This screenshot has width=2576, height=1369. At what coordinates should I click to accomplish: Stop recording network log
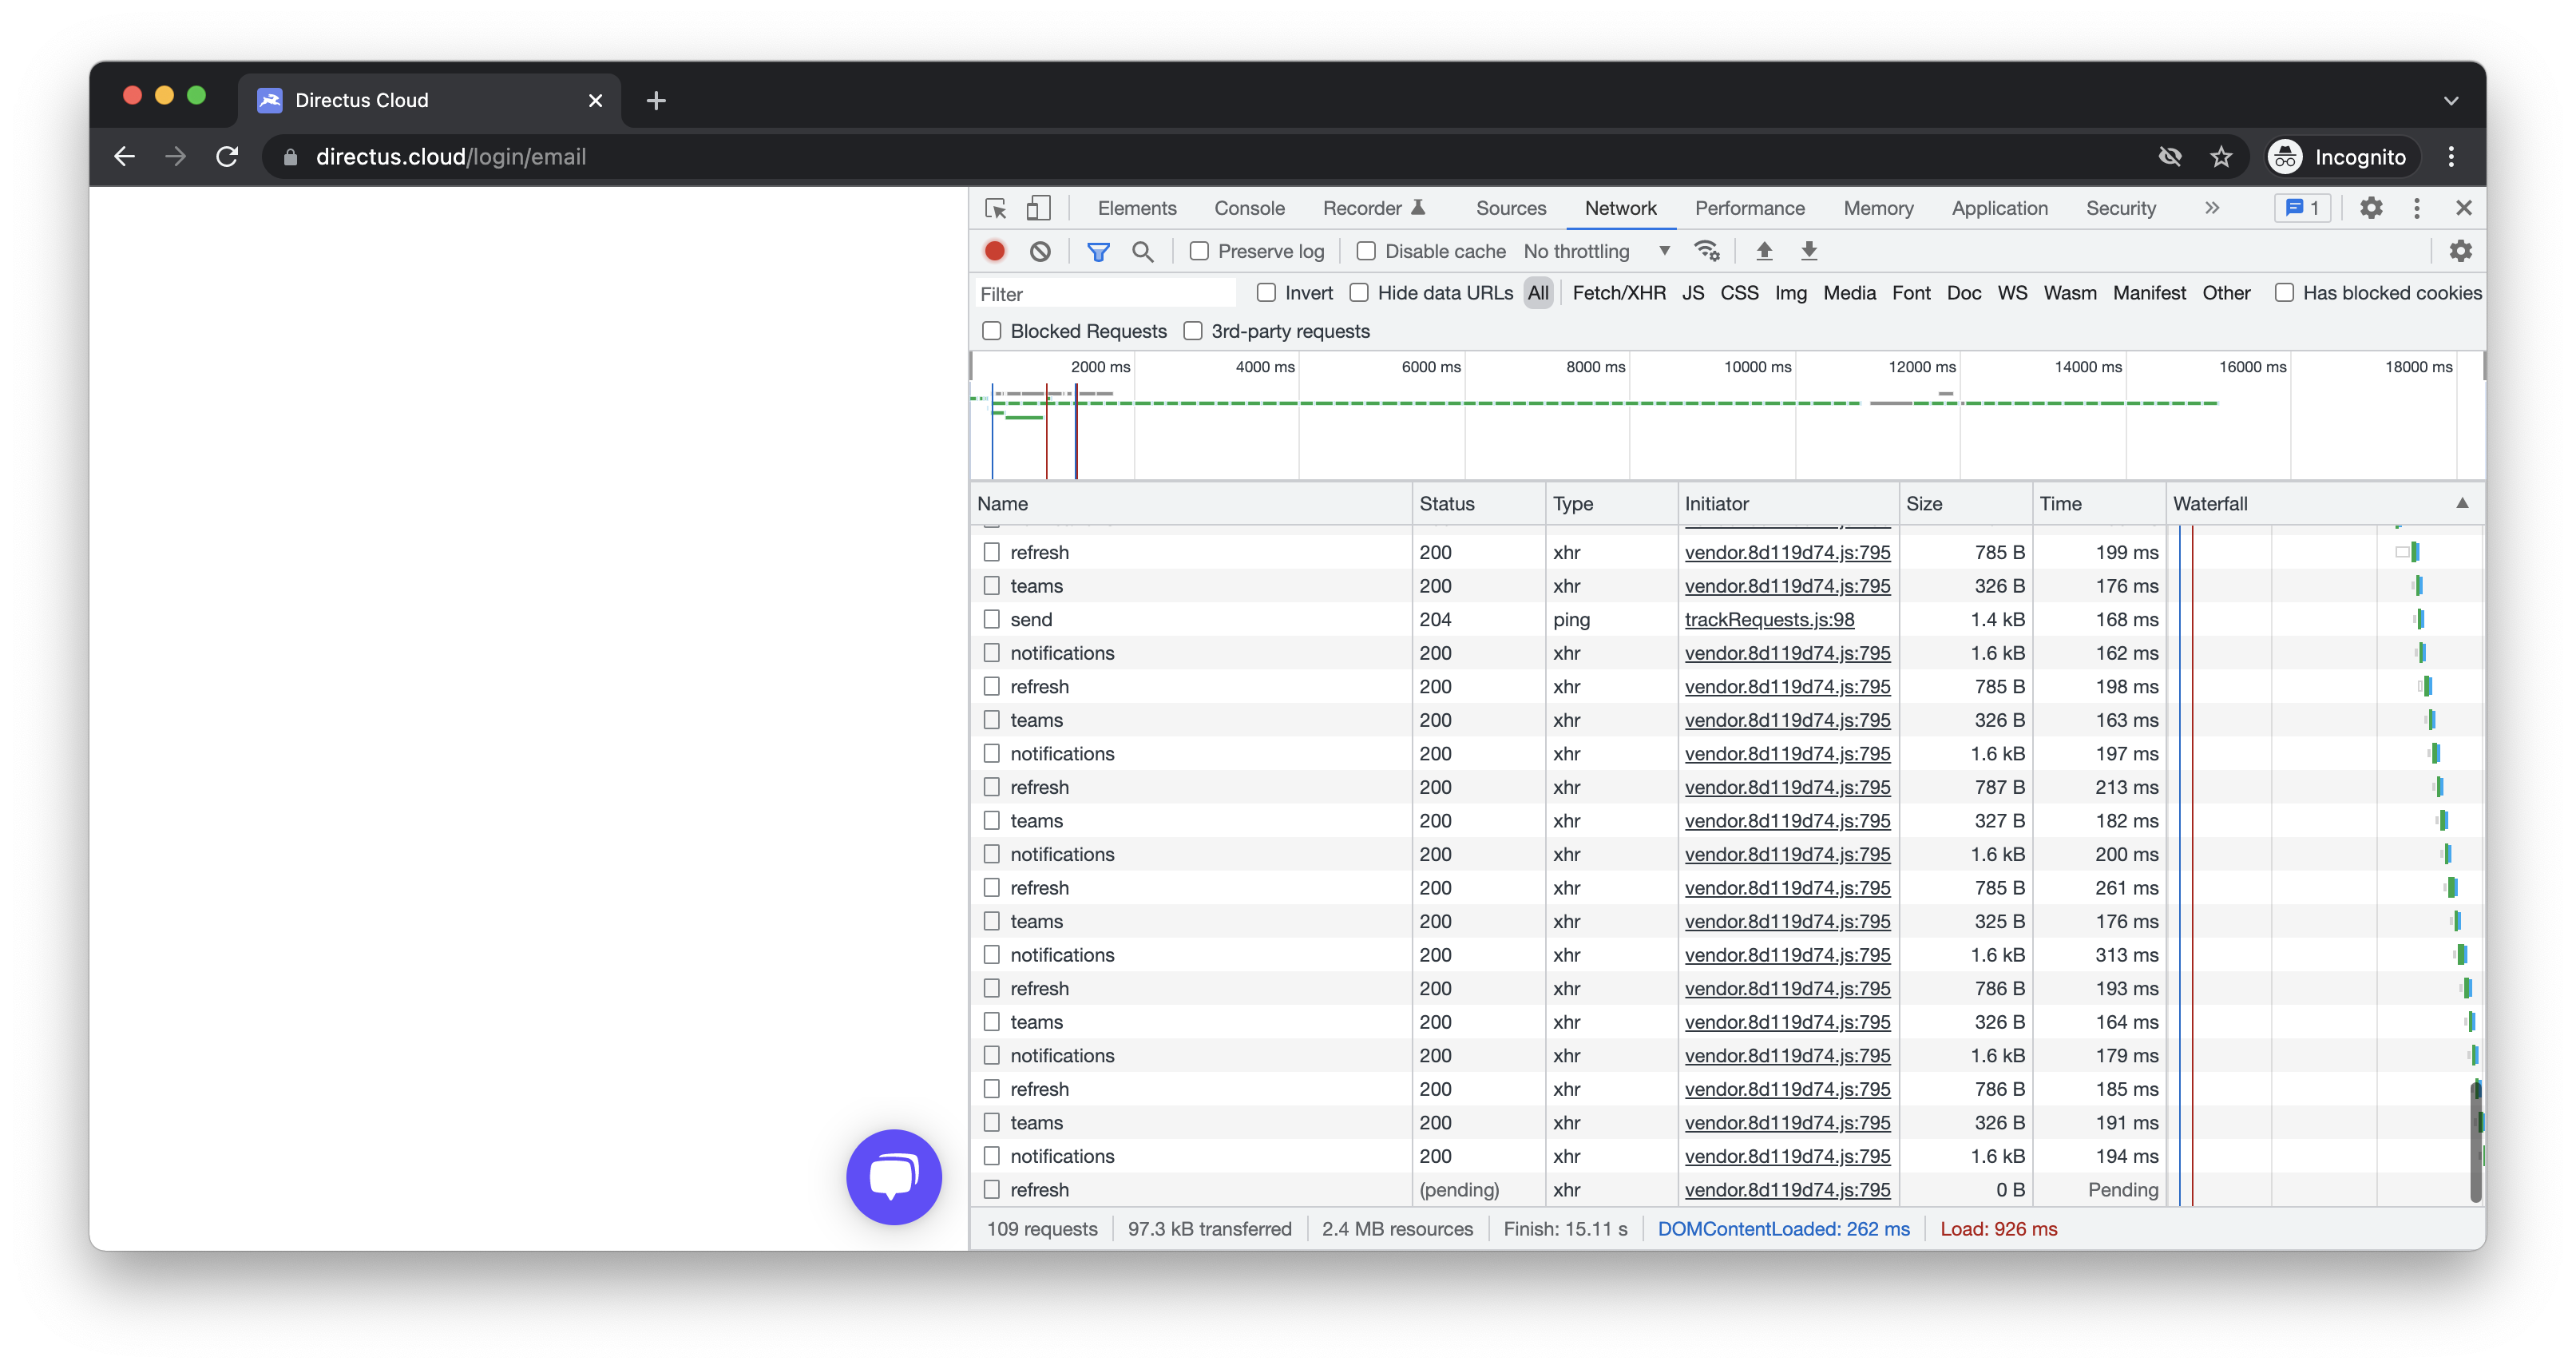[x=995, y=251]
